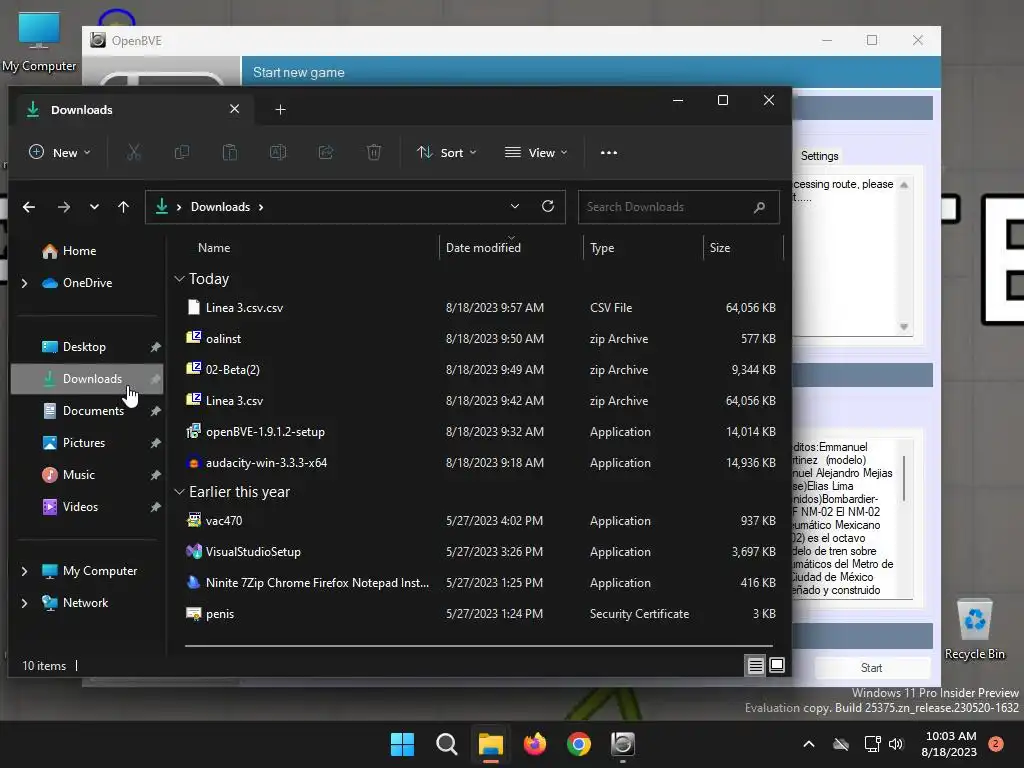Click the volume speaker tray icon
1024x768 pixels.
coord(896,744)
